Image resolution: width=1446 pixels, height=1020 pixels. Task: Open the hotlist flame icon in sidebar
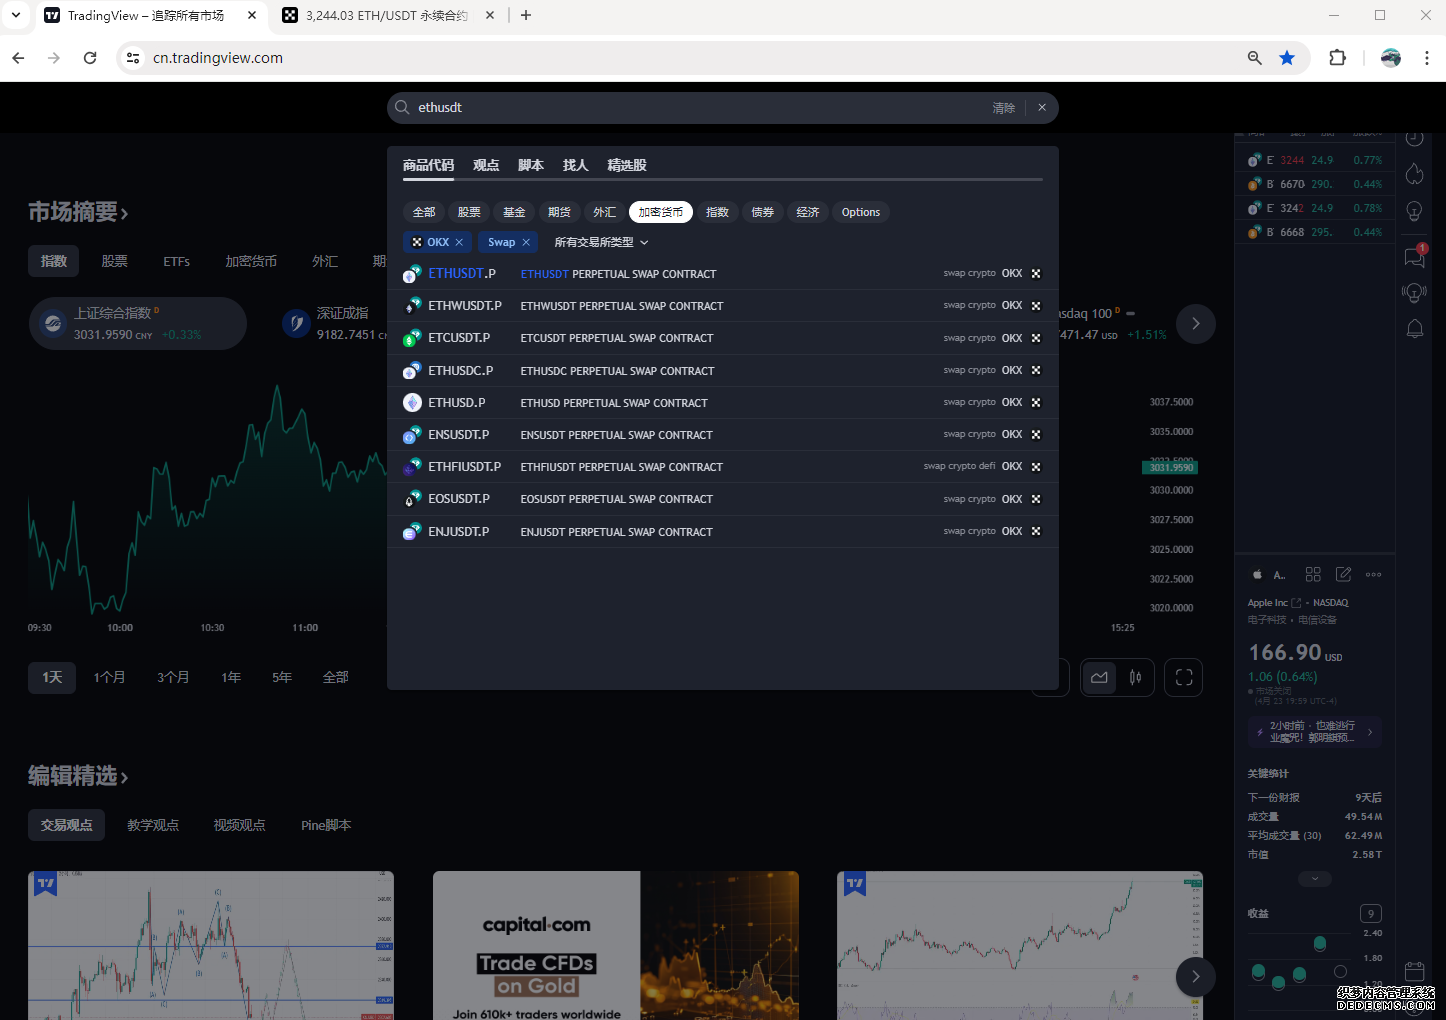(x=1414, y=174)
